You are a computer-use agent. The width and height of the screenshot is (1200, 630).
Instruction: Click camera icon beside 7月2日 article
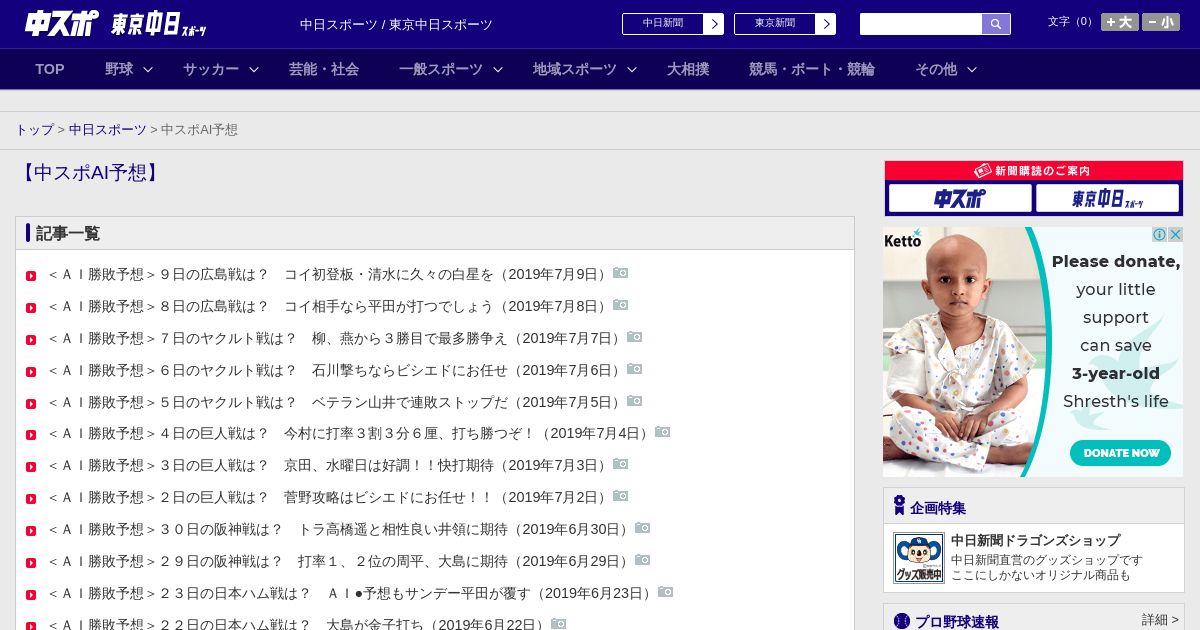point(621,496)
